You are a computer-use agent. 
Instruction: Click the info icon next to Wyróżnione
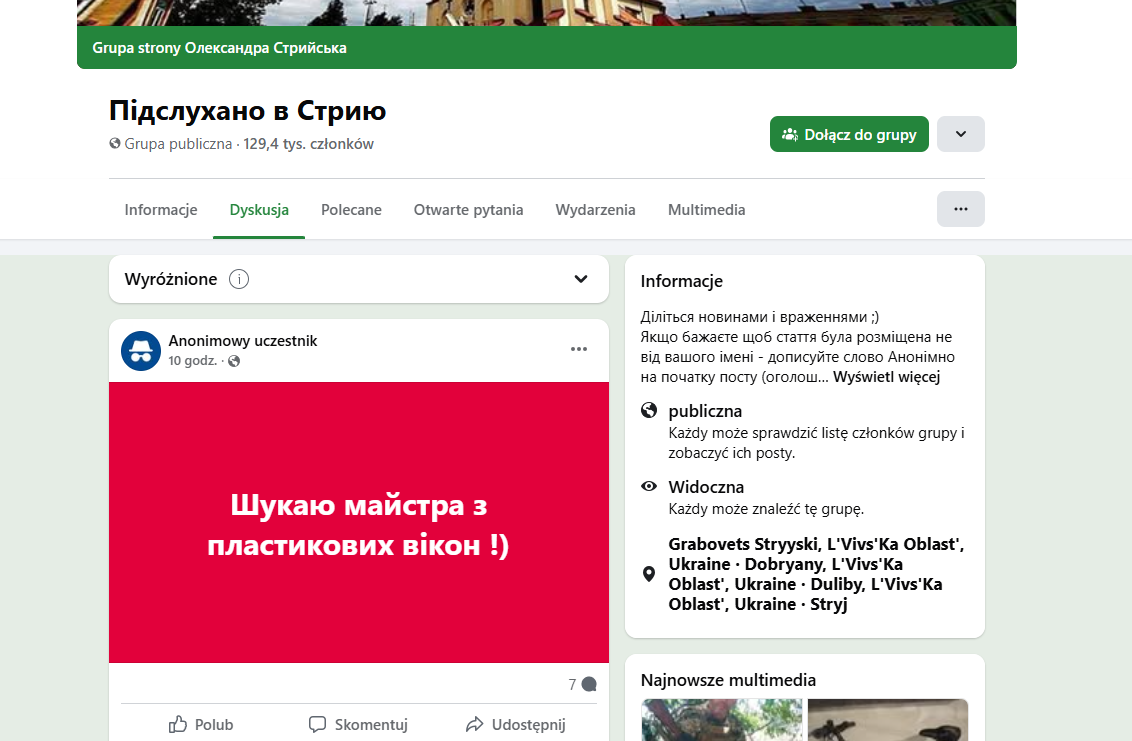(x=239, y=279)
